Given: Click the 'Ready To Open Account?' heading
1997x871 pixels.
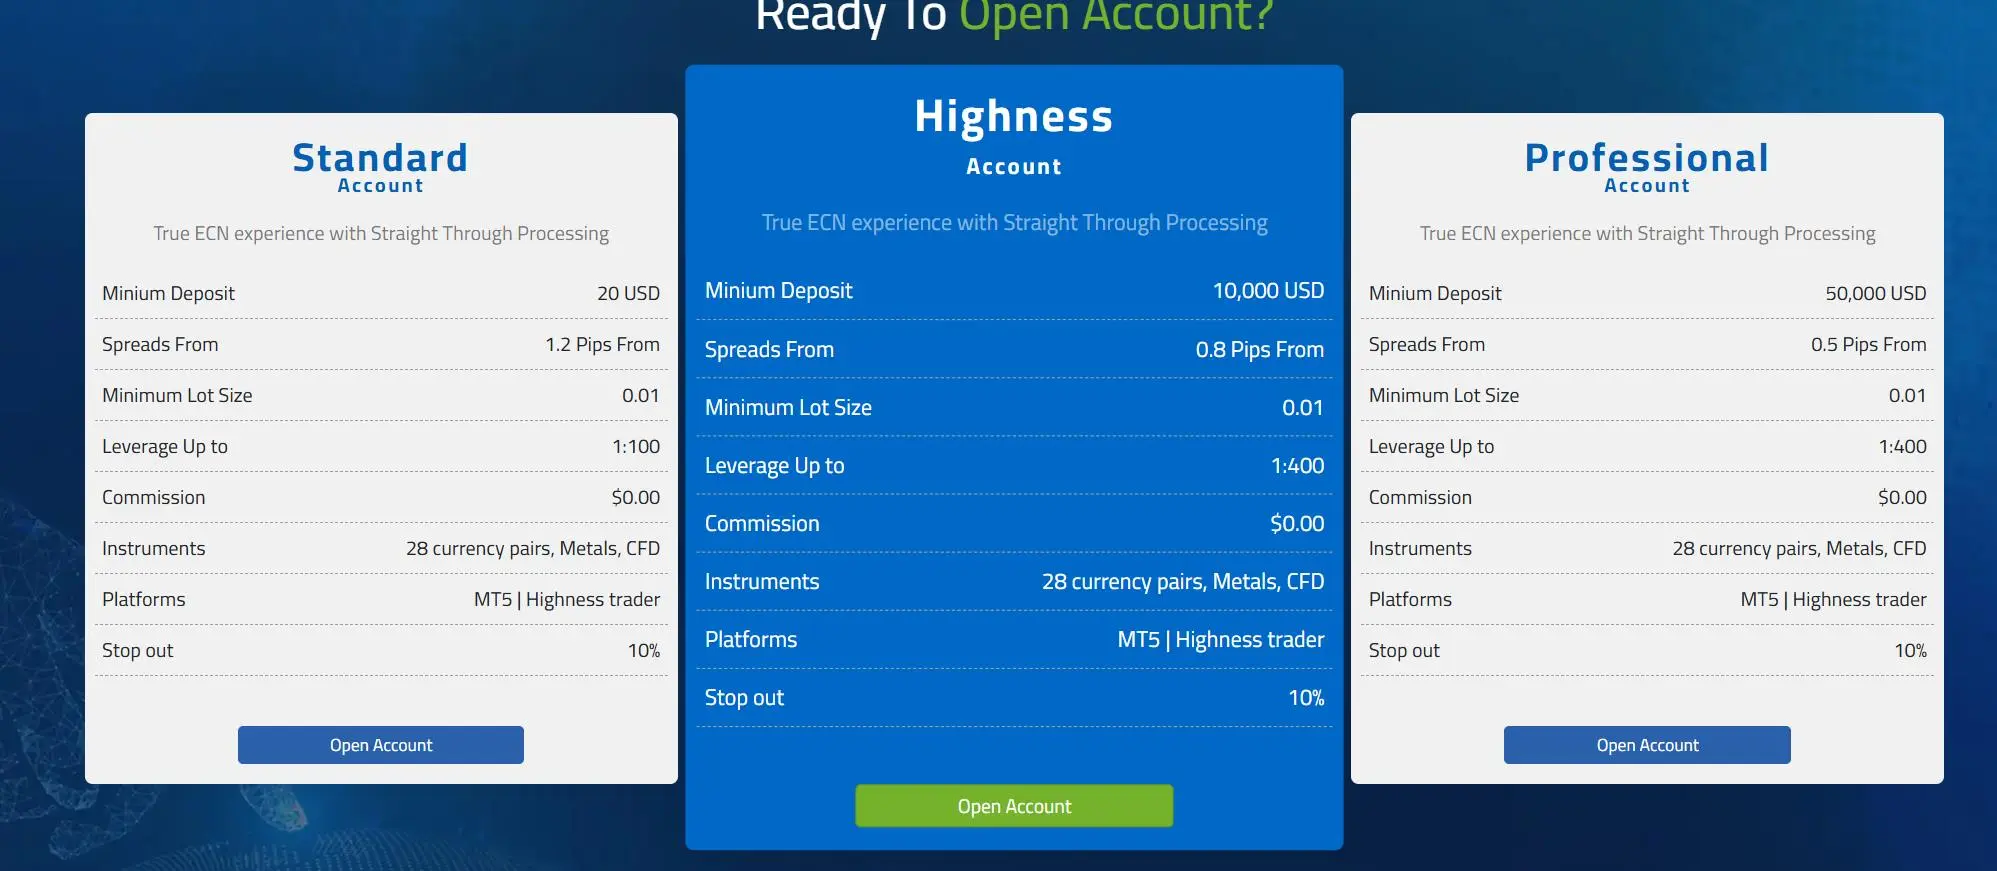Looking at the screenshot, I should 1014,16.
